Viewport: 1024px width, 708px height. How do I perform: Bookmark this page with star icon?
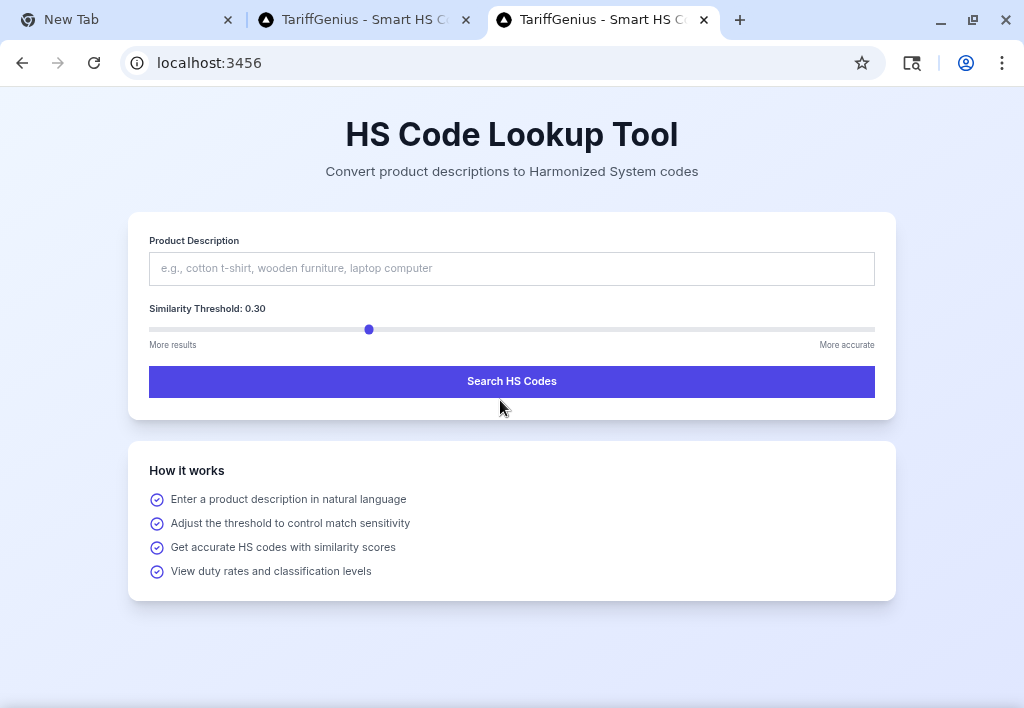(862, 63)
